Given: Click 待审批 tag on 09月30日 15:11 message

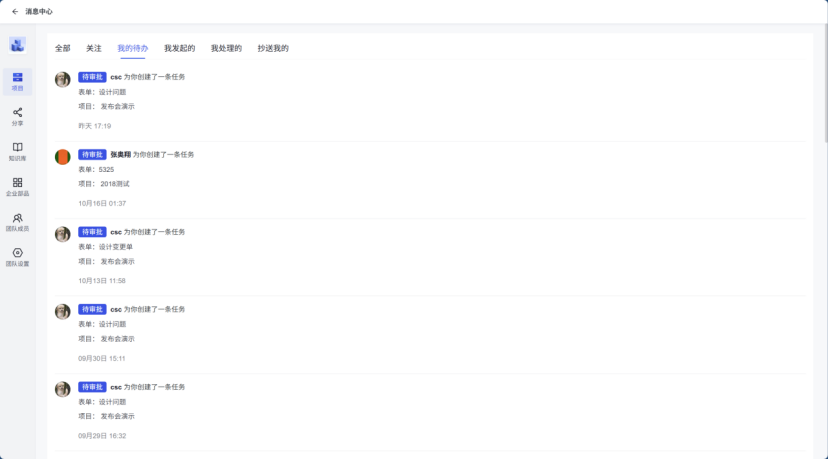Looking at the screenshot, I should coord(93,309).
